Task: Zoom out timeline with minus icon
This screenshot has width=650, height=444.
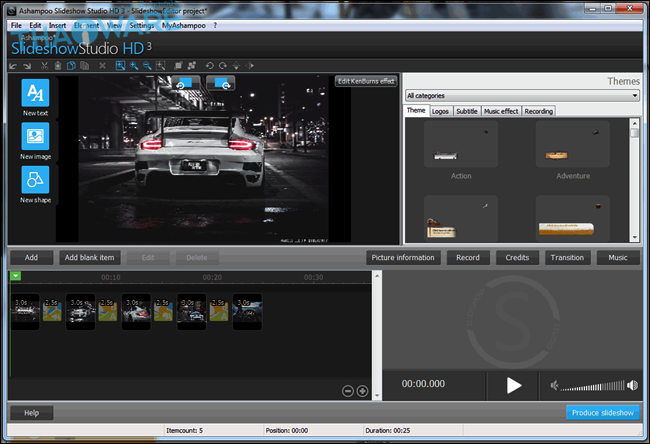Action: [348, 391]
